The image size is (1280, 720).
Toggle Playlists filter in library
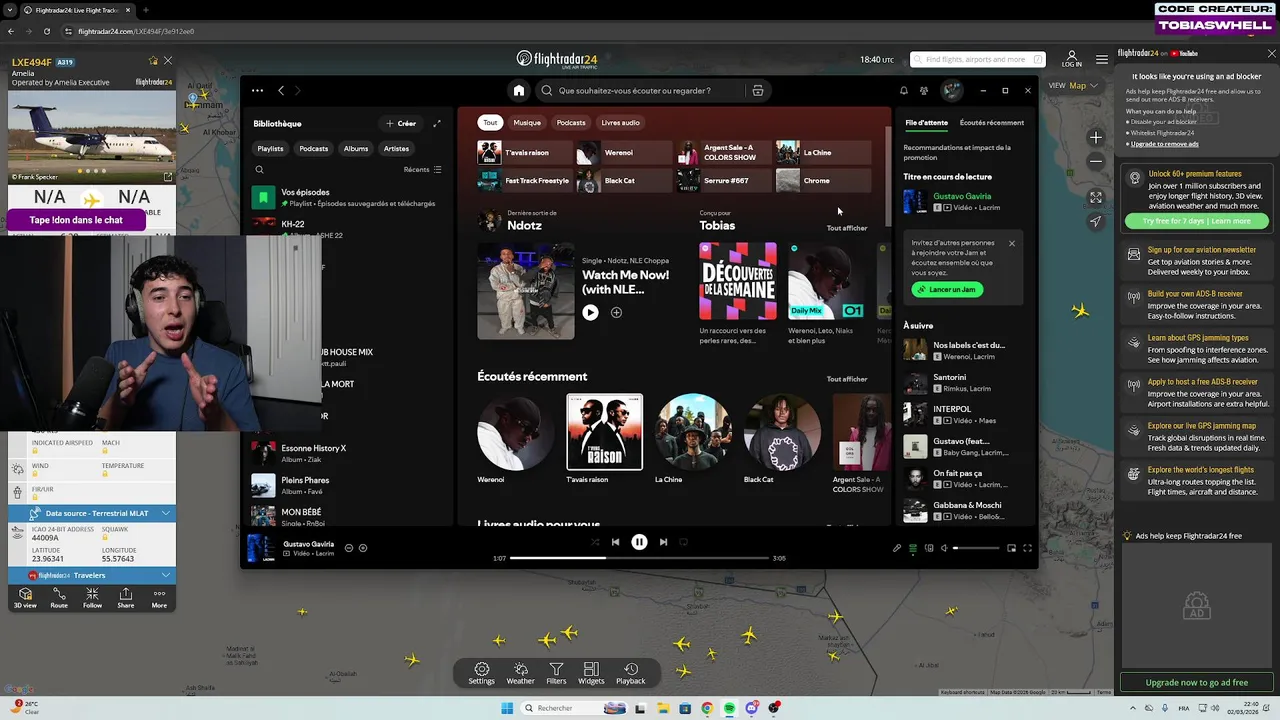[x=270, y=148]
